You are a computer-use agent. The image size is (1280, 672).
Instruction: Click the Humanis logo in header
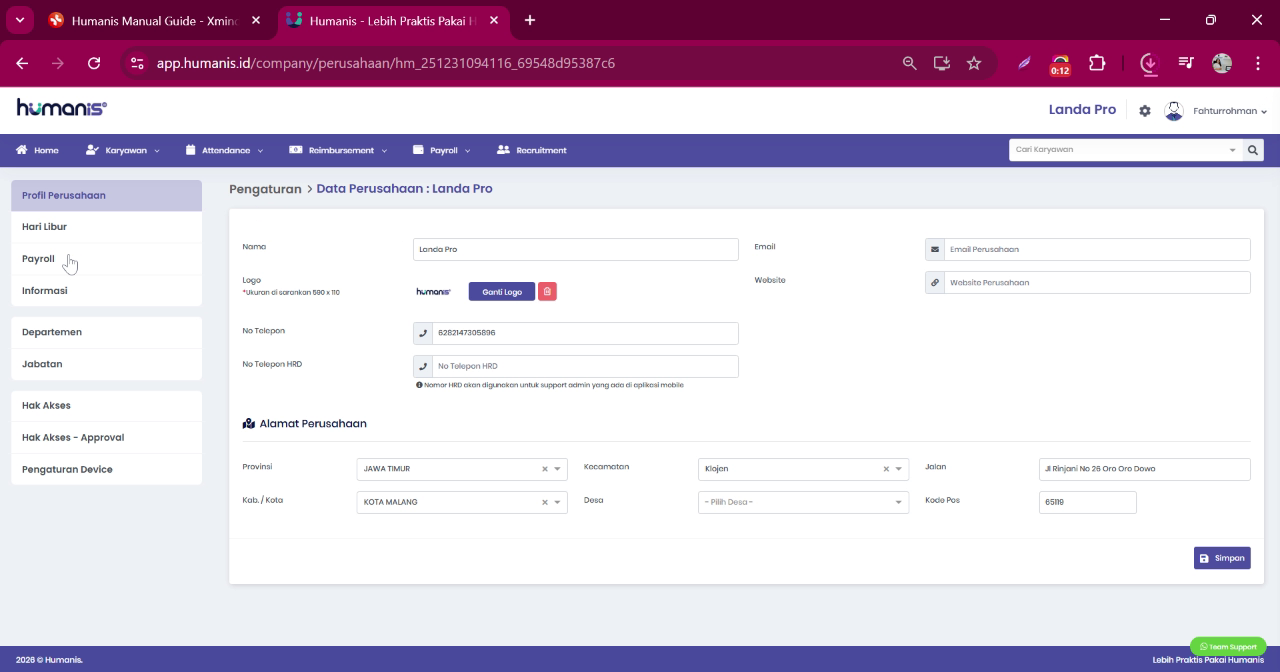click(x=61, y=108)
